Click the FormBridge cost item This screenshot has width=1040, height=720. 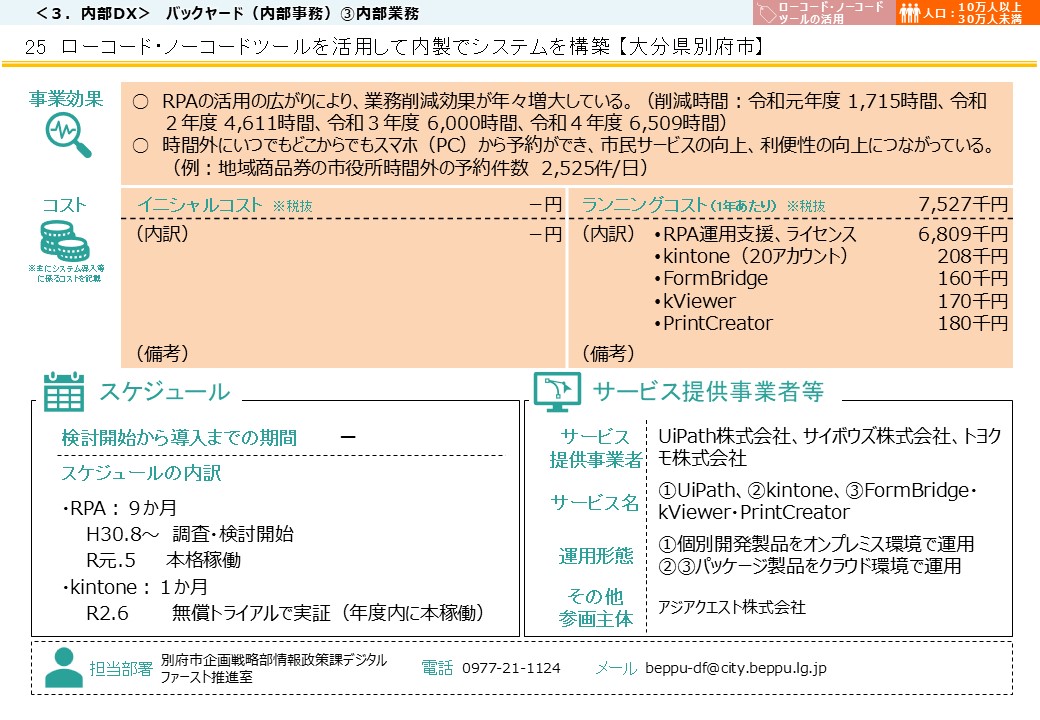pos(710,278)
